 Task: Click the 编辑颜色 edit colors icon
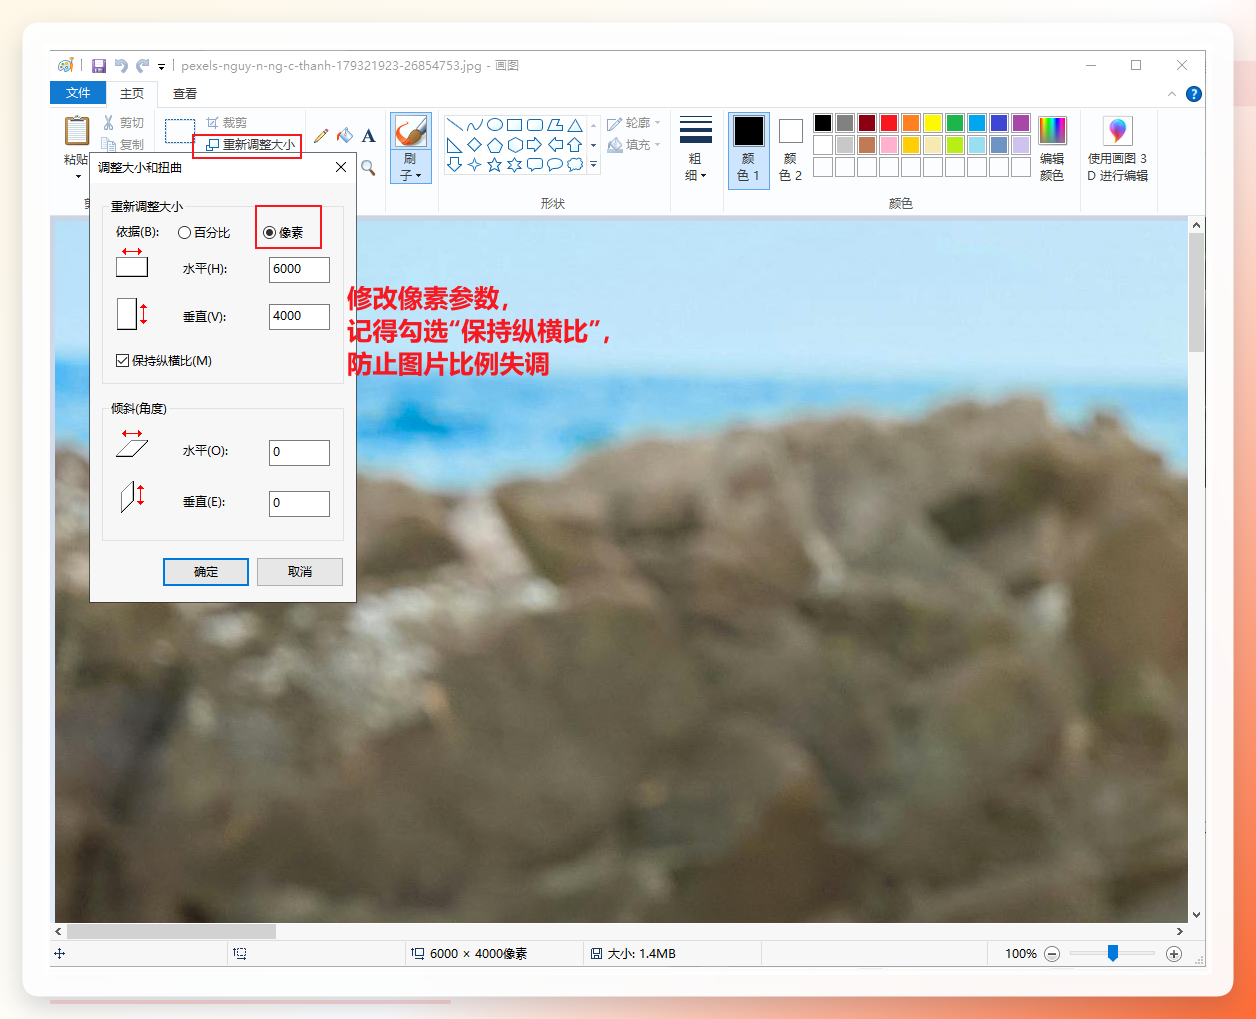[1052, 131]
